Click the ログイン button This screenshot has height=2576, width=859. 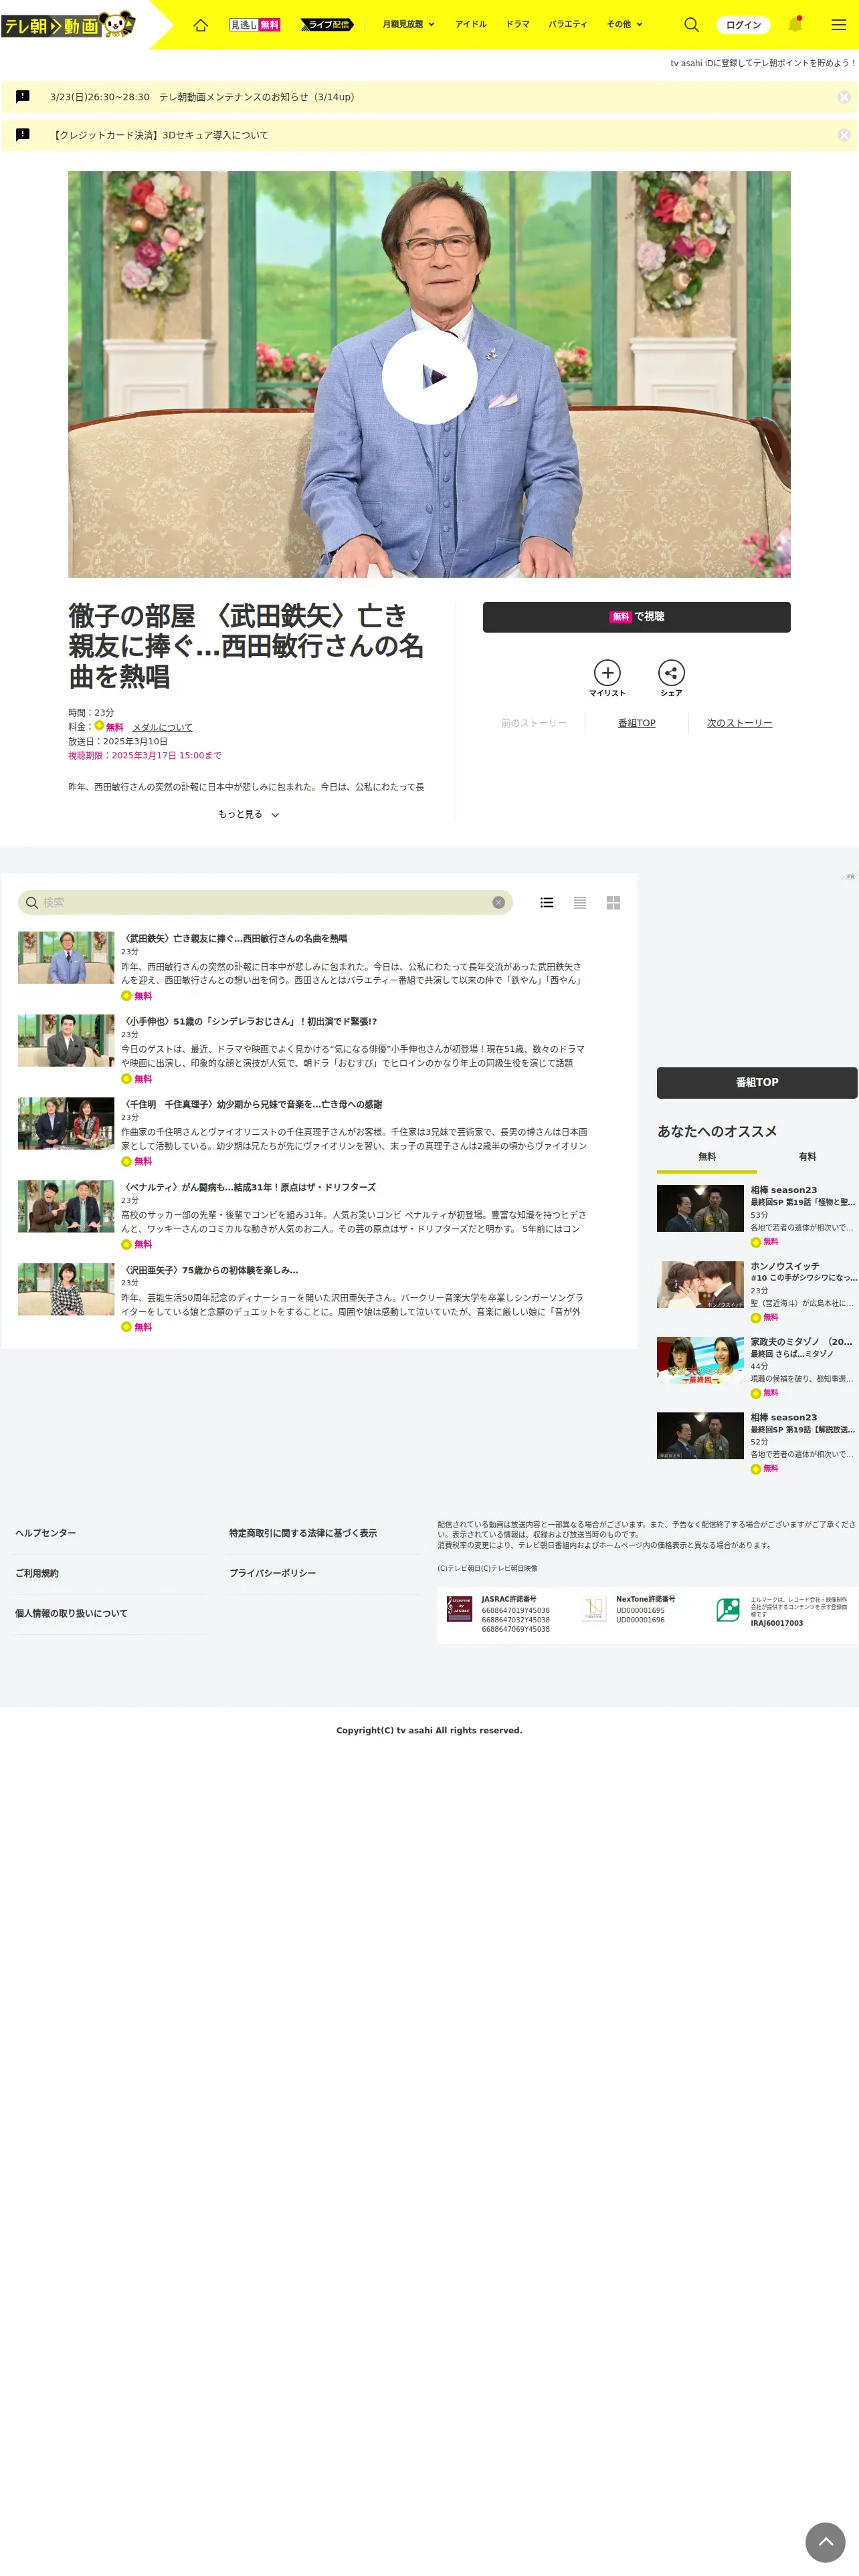(743, 25)
